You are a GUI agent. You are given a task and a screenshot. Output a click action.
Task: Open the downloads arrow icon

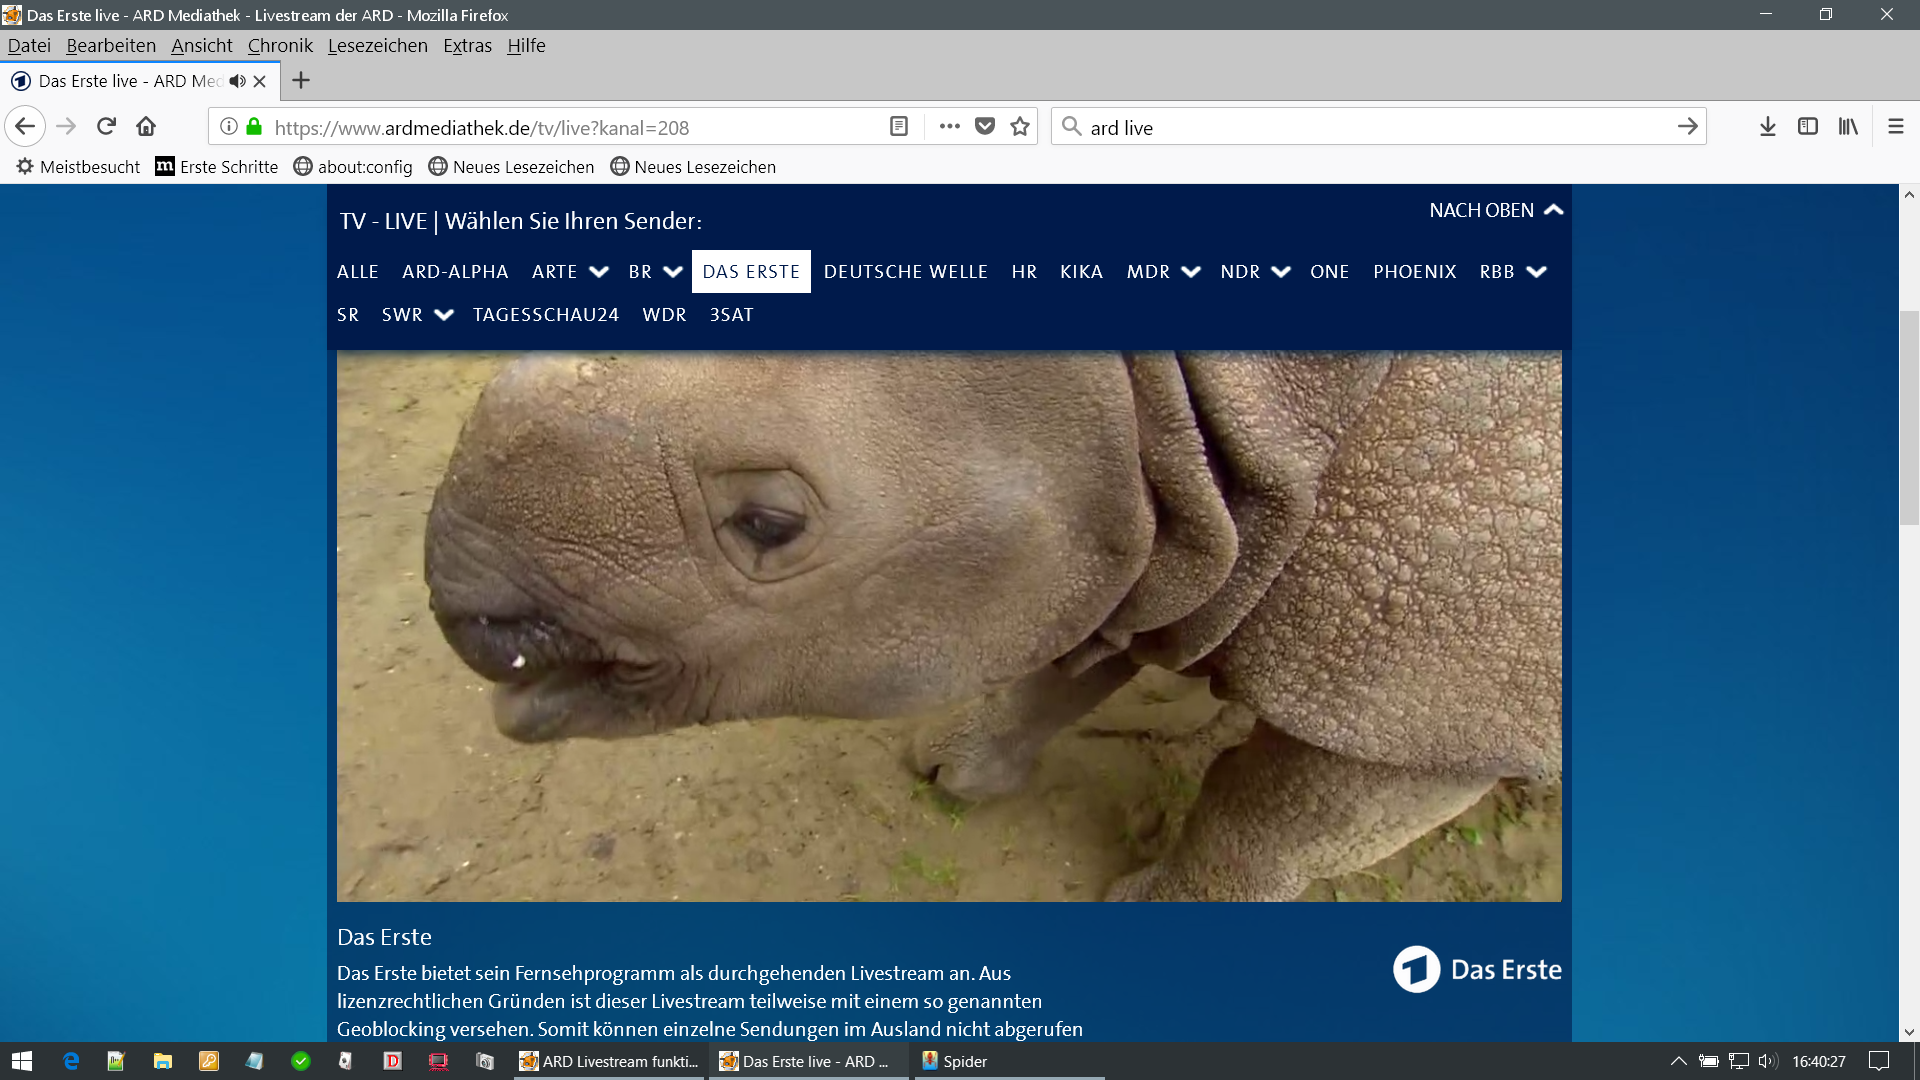[x=1767, y=126]
